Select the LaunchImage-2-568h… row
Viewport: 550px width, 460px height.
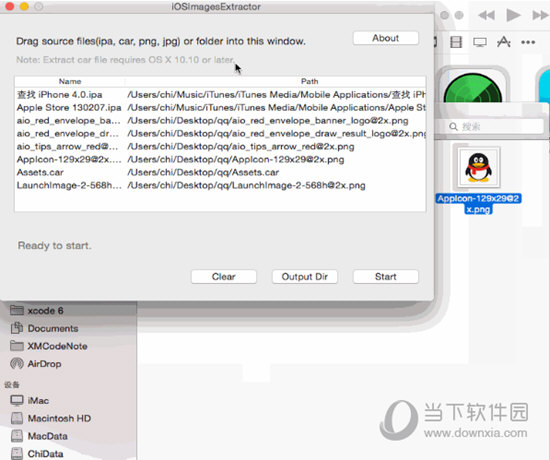(220, 186)
